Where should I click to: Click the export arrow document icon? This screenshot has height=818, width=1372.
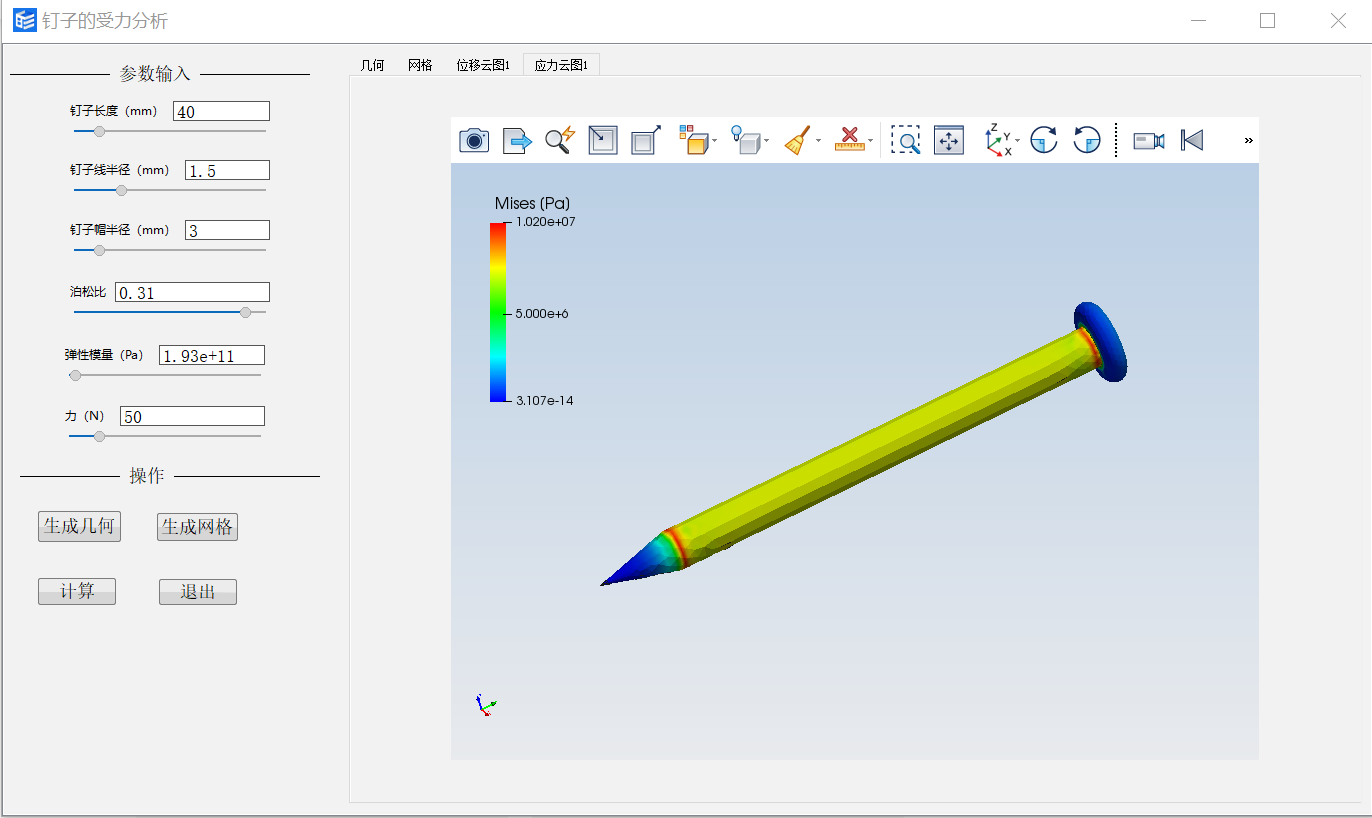point(517,141)
